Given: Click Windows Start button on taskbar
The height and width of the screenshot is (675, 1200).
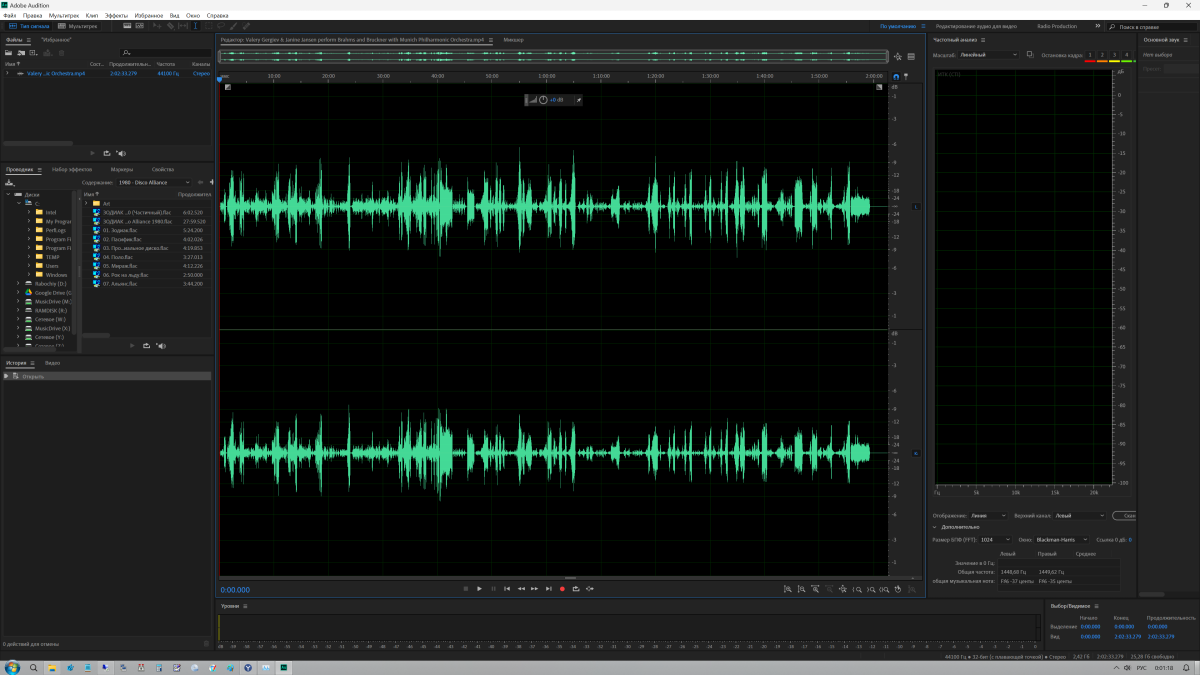Looking at the screenshot, I should [x=11, y=666].
